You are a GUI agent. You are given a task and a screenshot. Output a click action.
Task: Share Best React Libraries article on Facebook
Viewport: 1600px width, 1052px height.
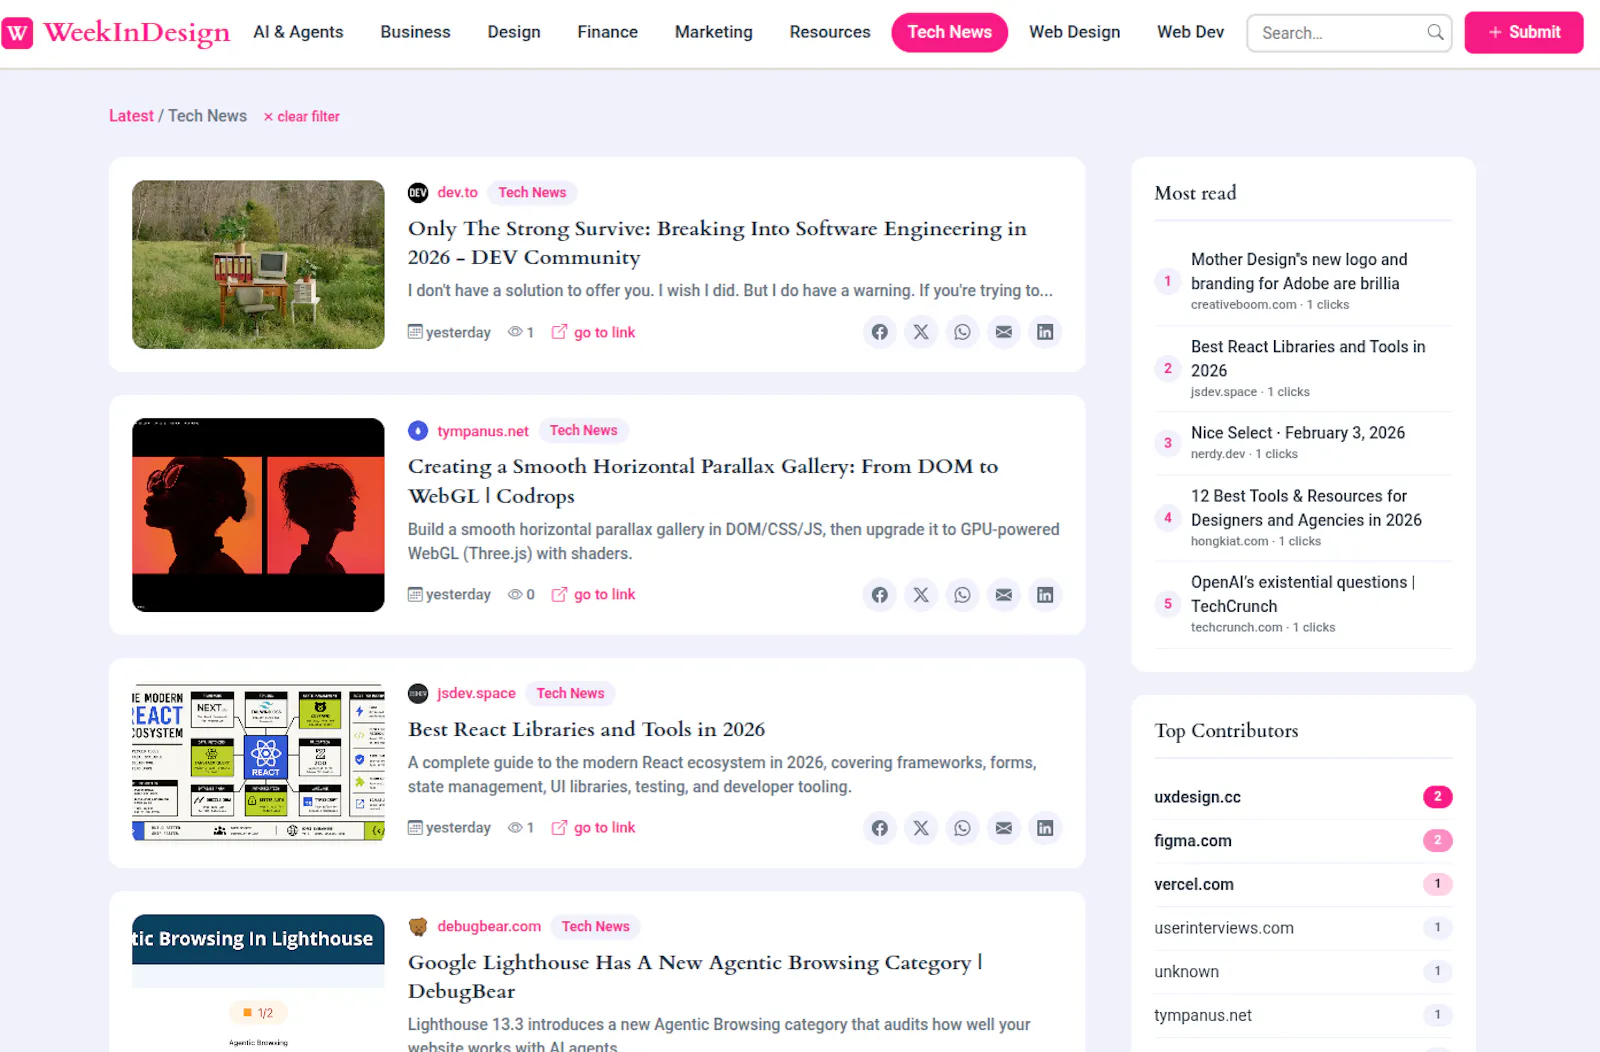[879, 828]
